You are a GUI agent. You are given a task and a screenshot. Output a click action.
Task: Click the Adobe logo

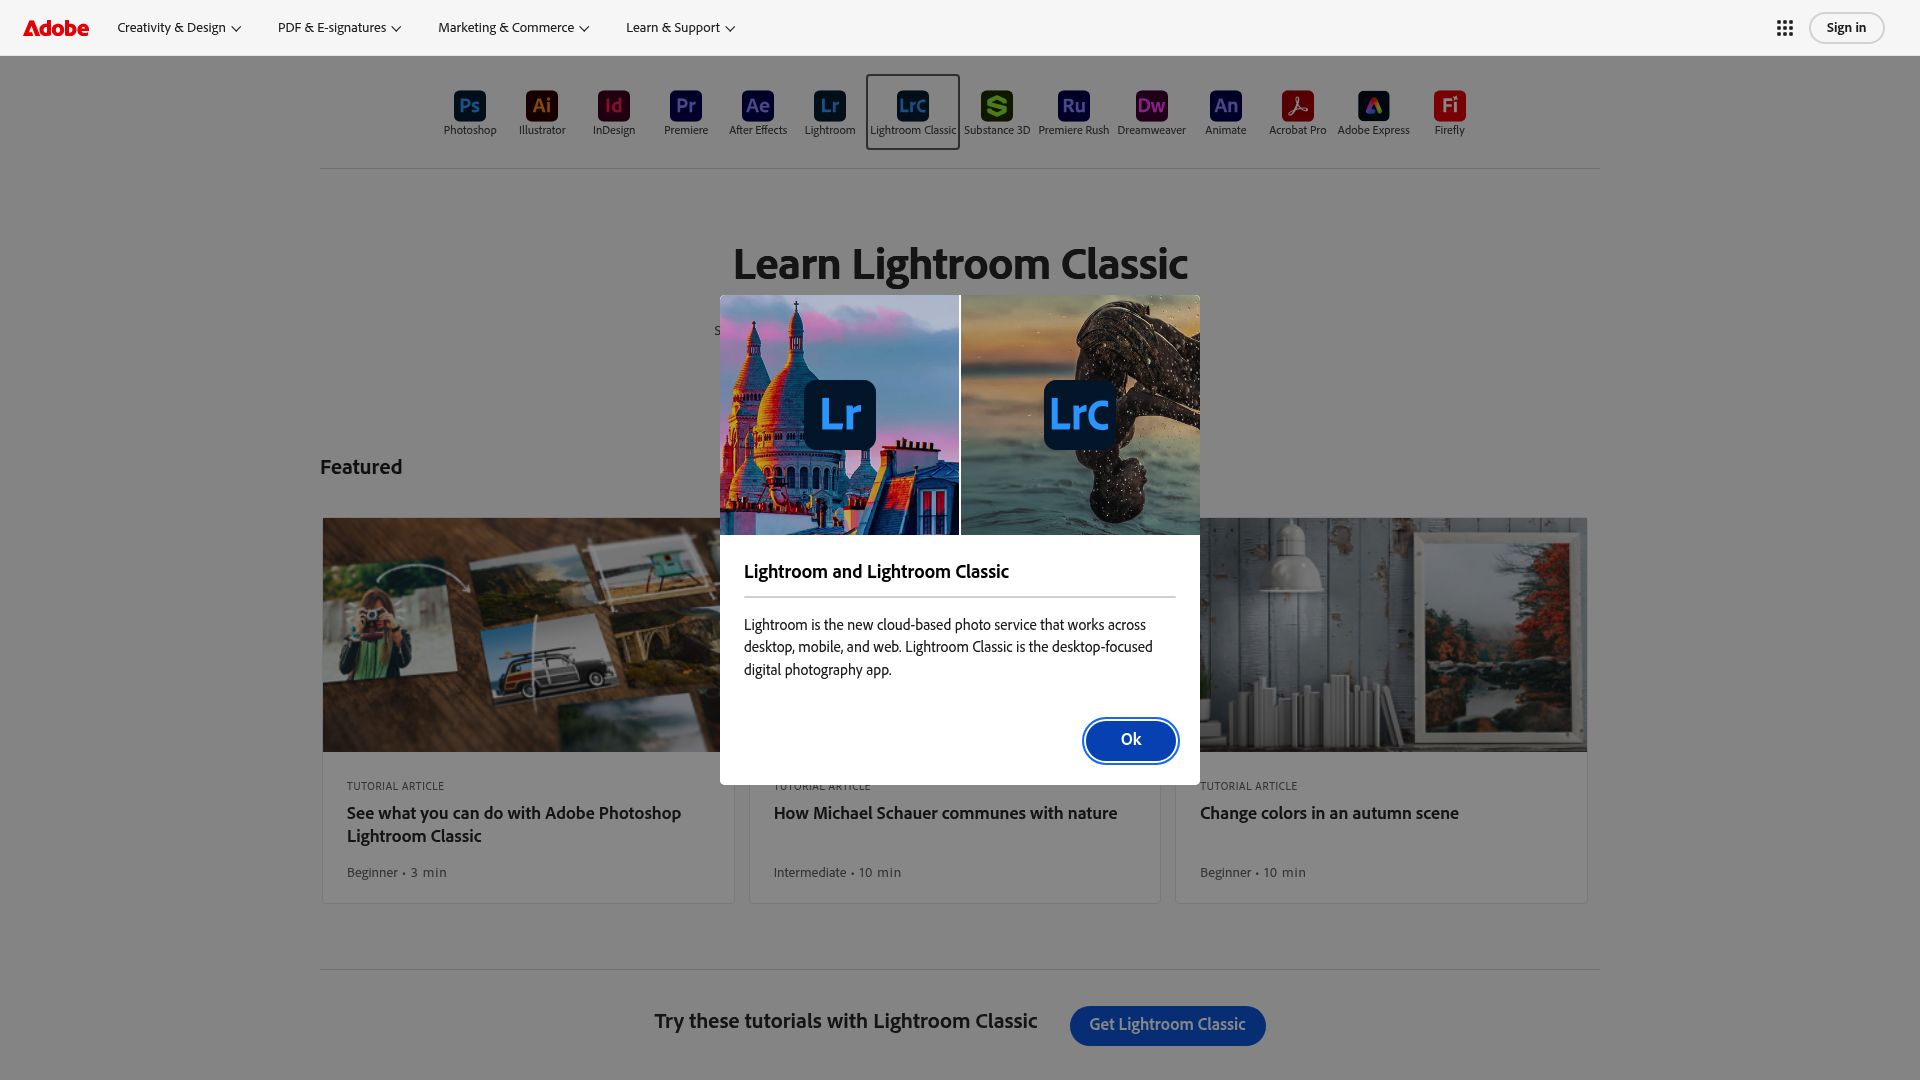coord(55,27)
